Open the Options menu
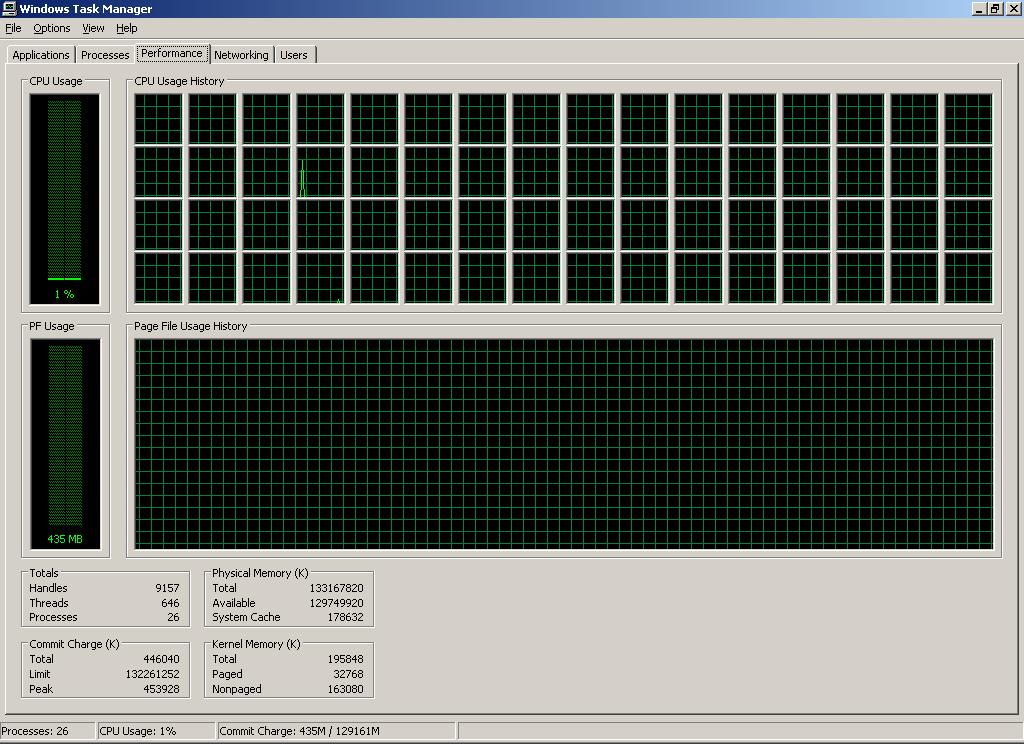 pyautogui.click(x=51, y=28)
